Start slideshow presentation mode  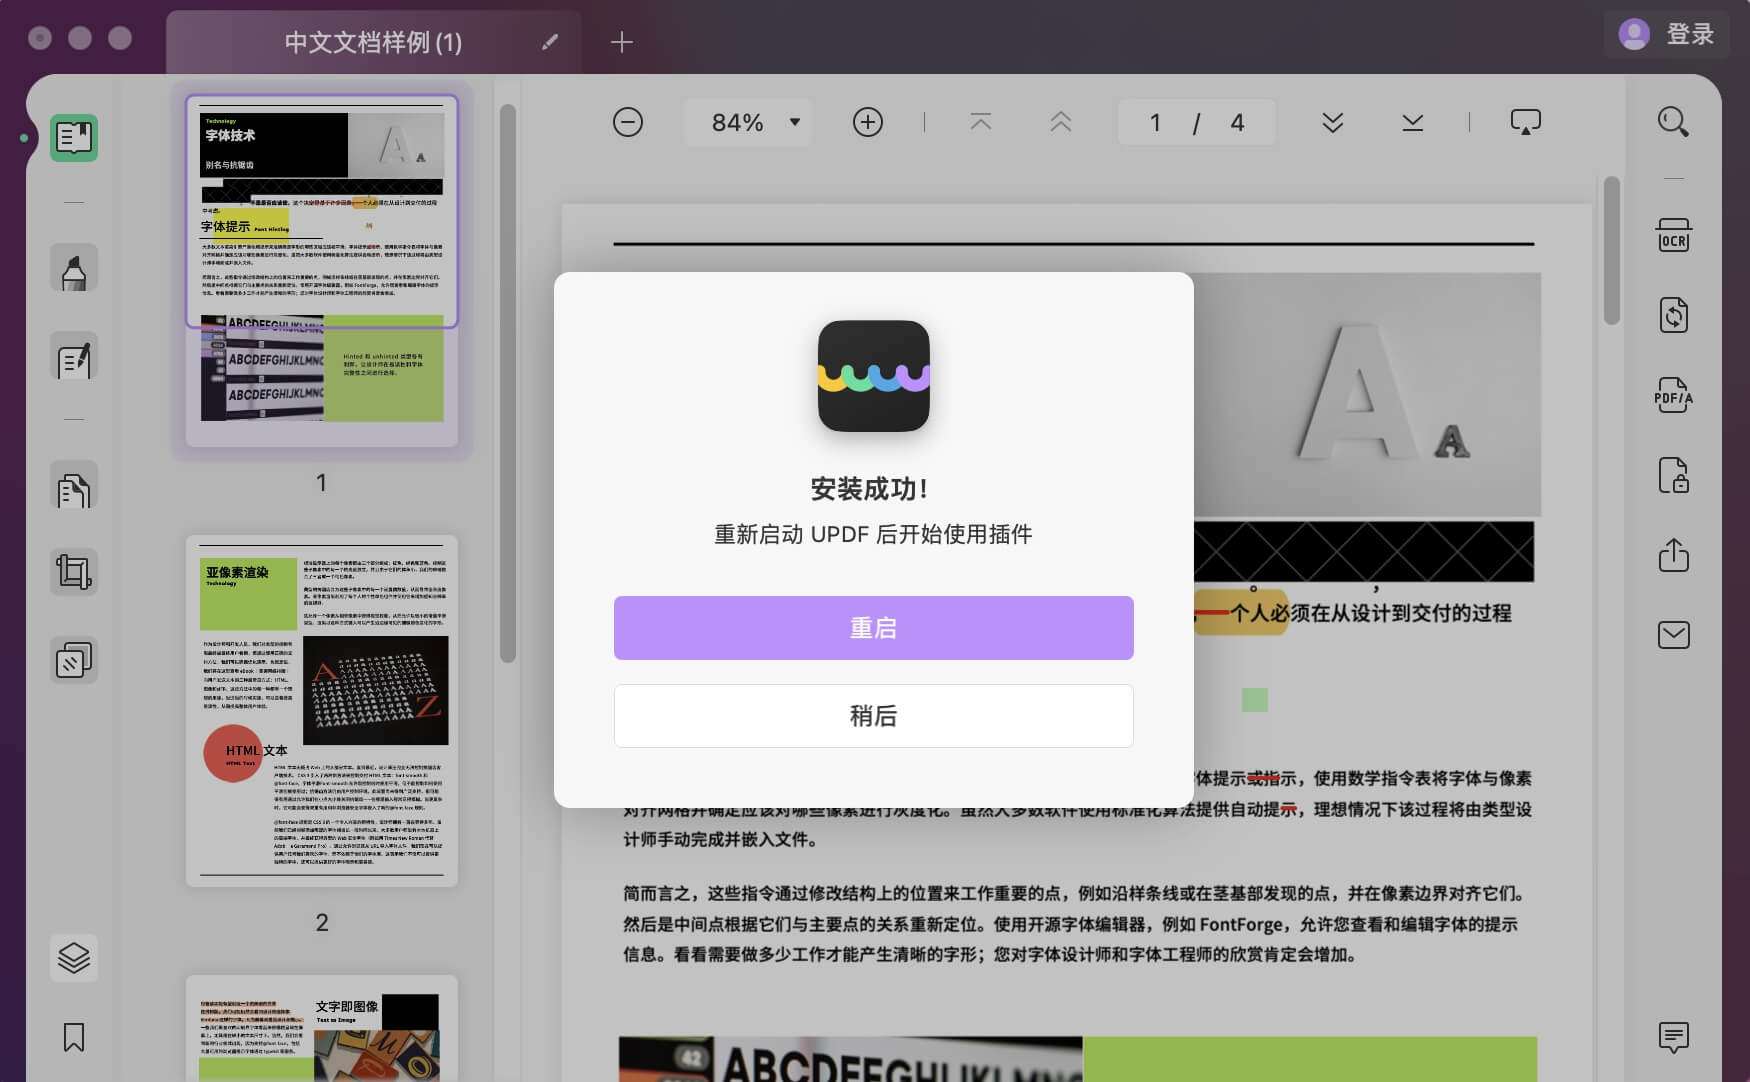[x=1525, y=123]
